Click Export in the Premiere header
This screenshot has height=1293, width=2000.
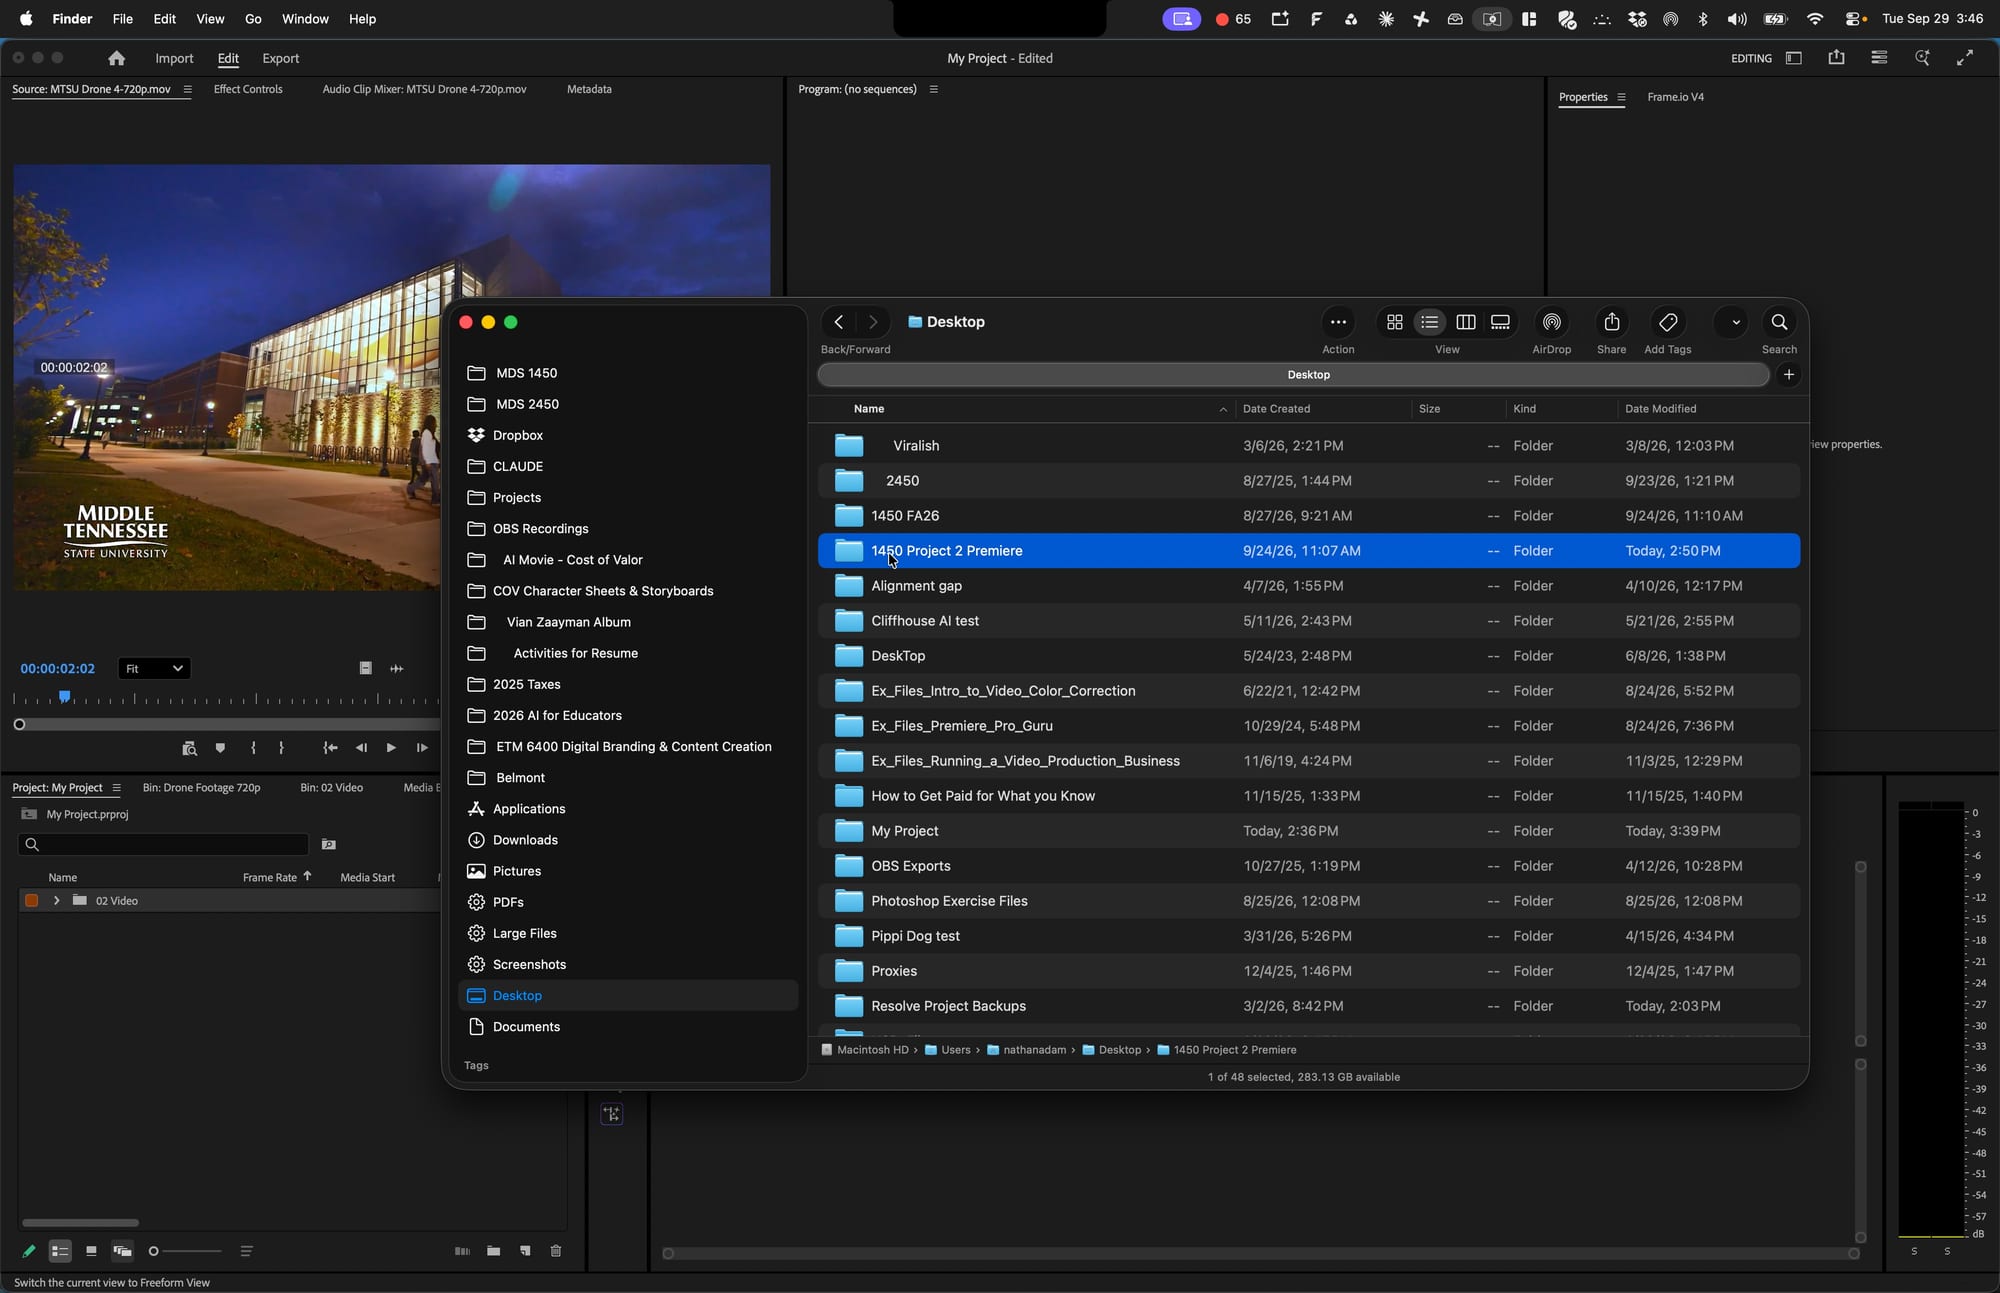(x=280, y=58)
